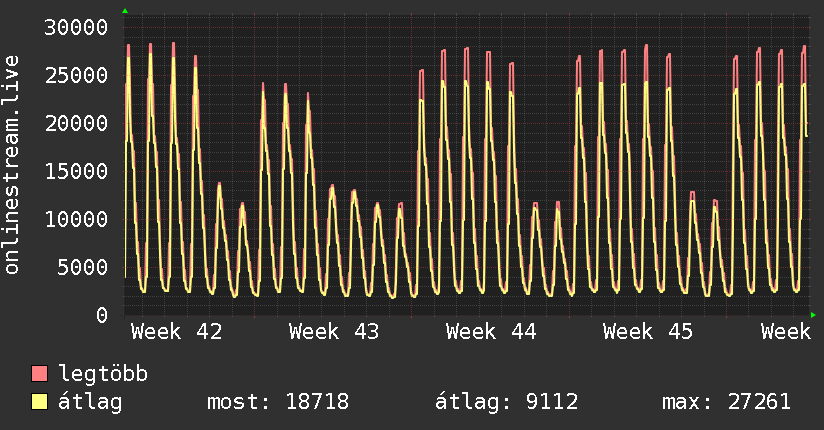The height and width of the screenshot is (430, 824).
Task: Click the green arrow at x-axis end
Action: (813, 315)
